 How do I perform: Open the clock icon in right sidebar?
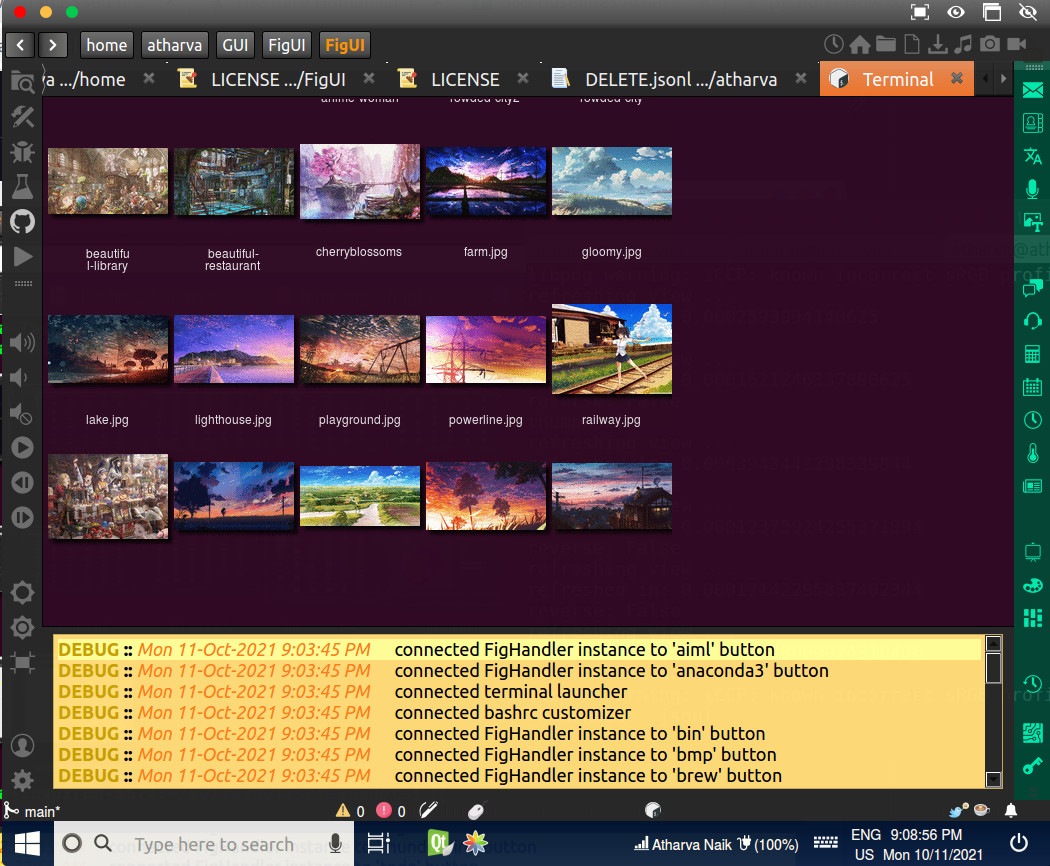1033,420
